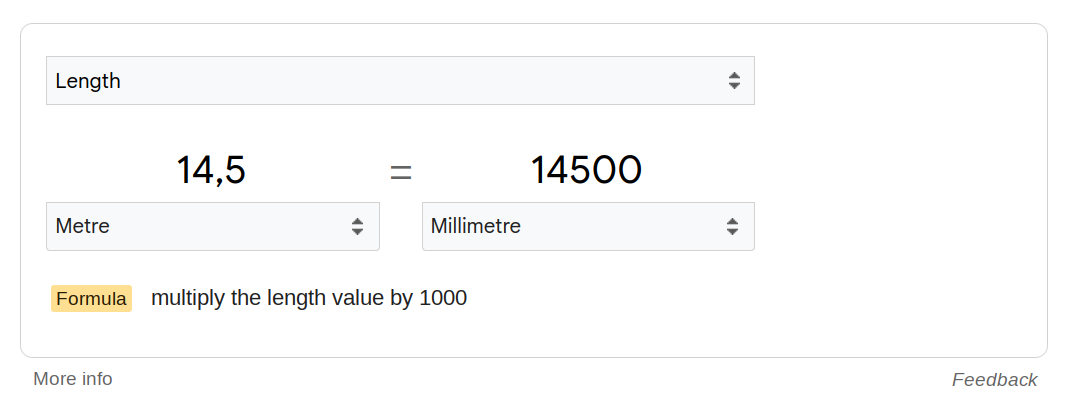Screen dimensions: 1071x405
Task: Click the equals sign between the values
Action: coord(401,172)
